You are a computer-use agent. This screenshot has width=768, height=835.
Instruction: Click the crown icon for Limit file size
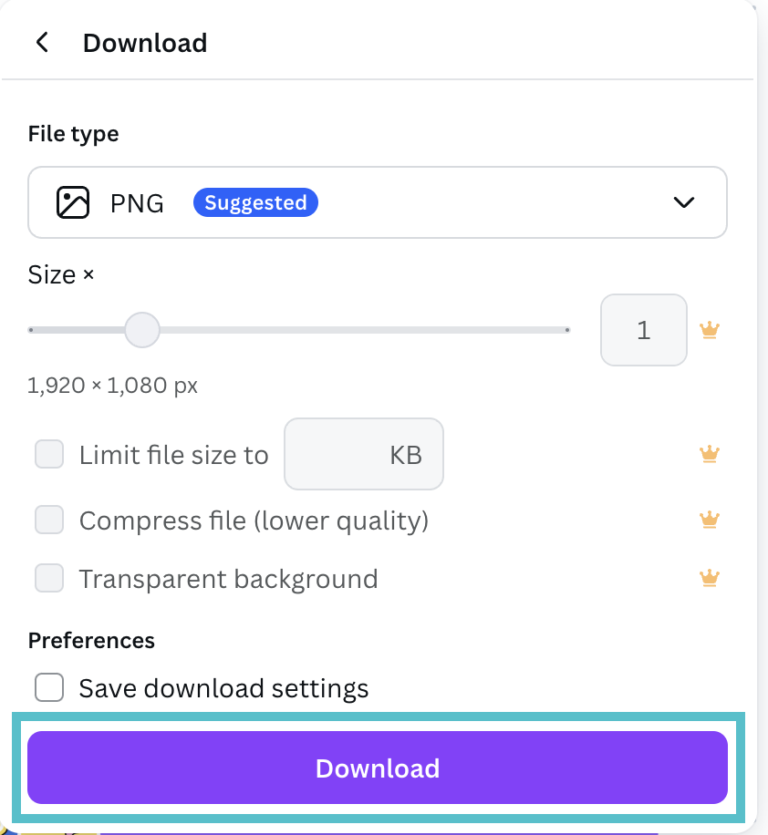[709, 455]
